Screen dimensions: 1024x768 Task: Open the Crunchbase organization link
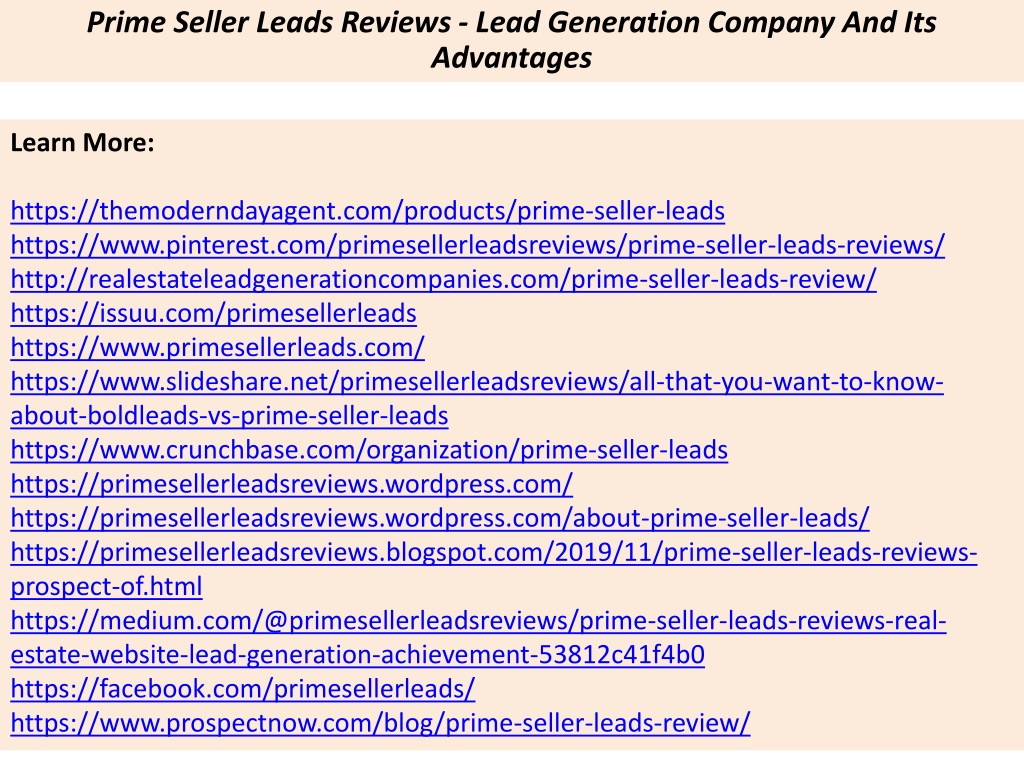coord(369,450)
